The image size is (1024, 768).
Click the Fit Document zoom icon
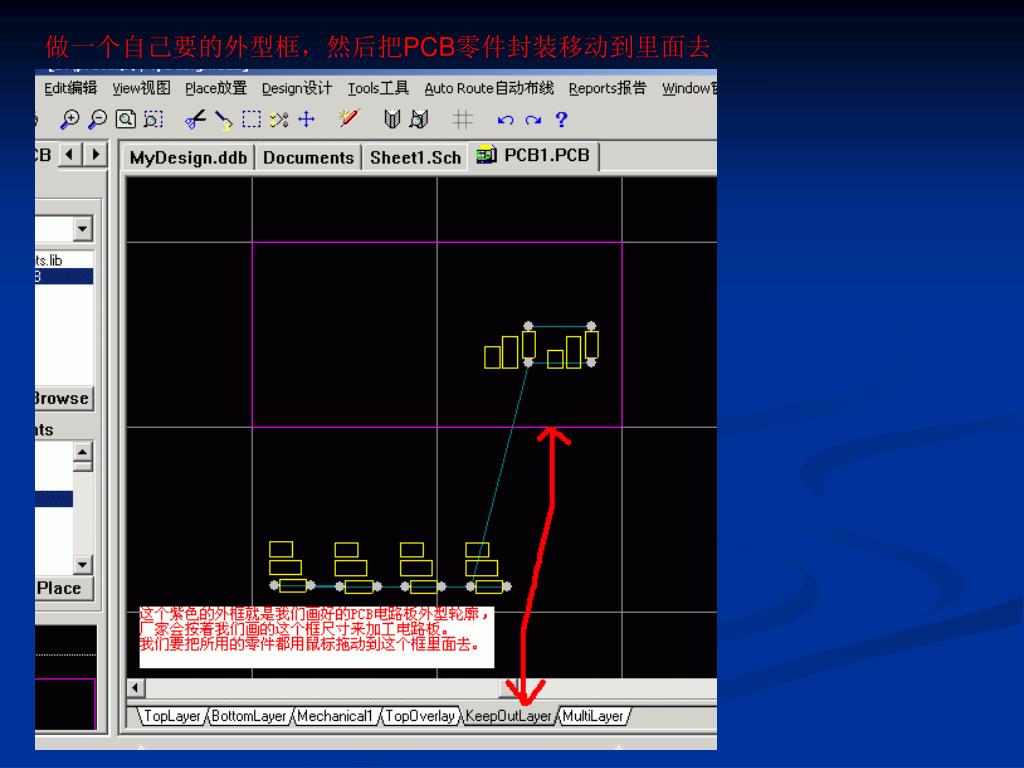pos(125,120)
